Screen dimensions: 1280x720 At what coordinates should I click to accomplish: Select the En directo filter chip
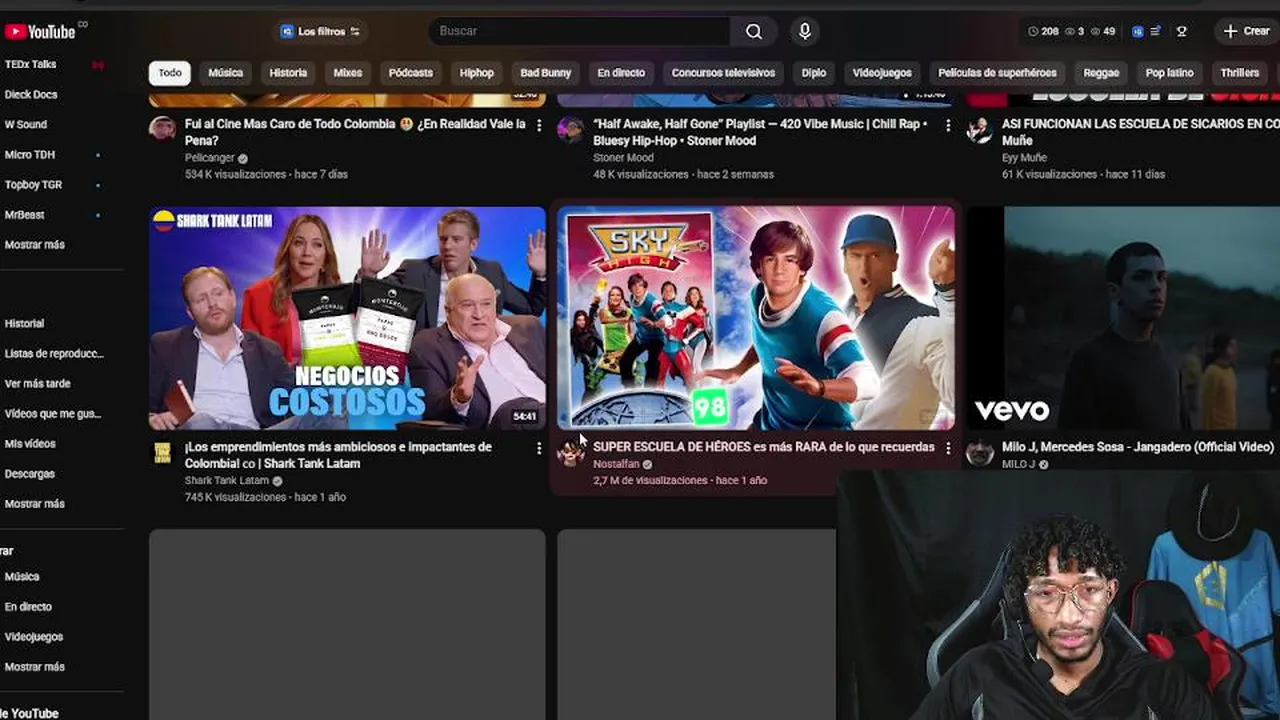621,73
